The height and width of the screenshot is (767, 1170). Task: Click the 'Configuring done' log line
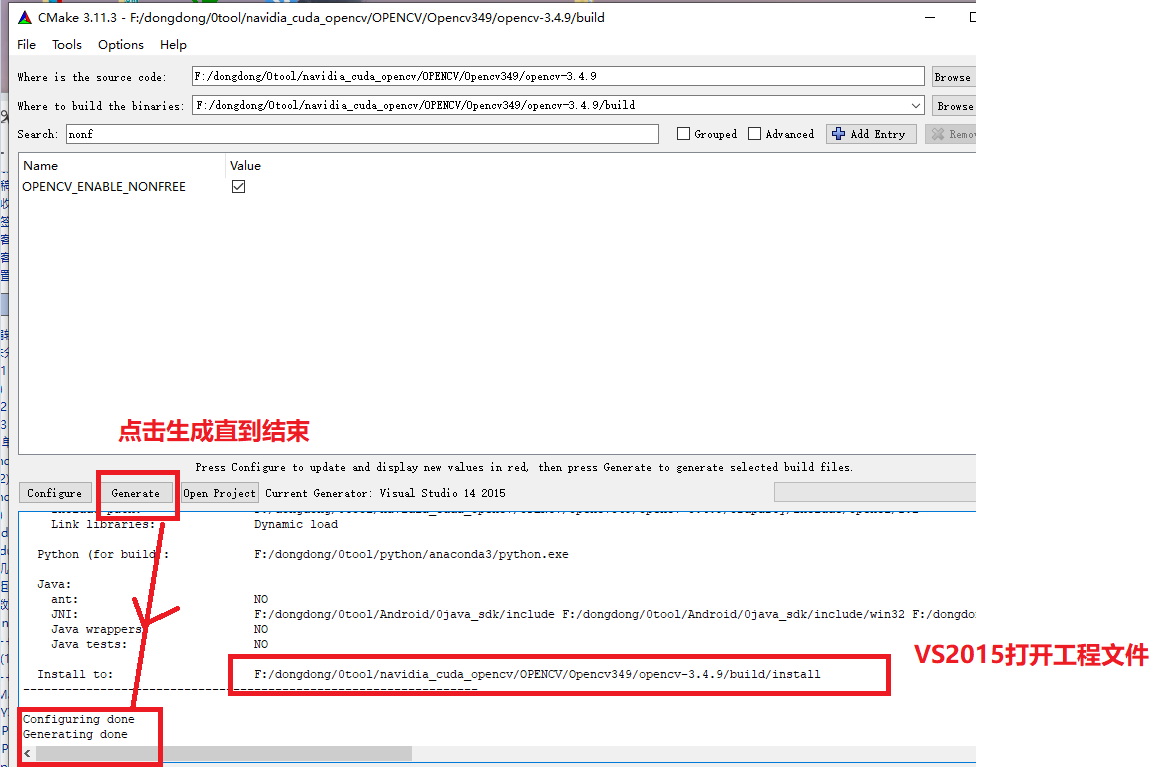coord(78,719)
